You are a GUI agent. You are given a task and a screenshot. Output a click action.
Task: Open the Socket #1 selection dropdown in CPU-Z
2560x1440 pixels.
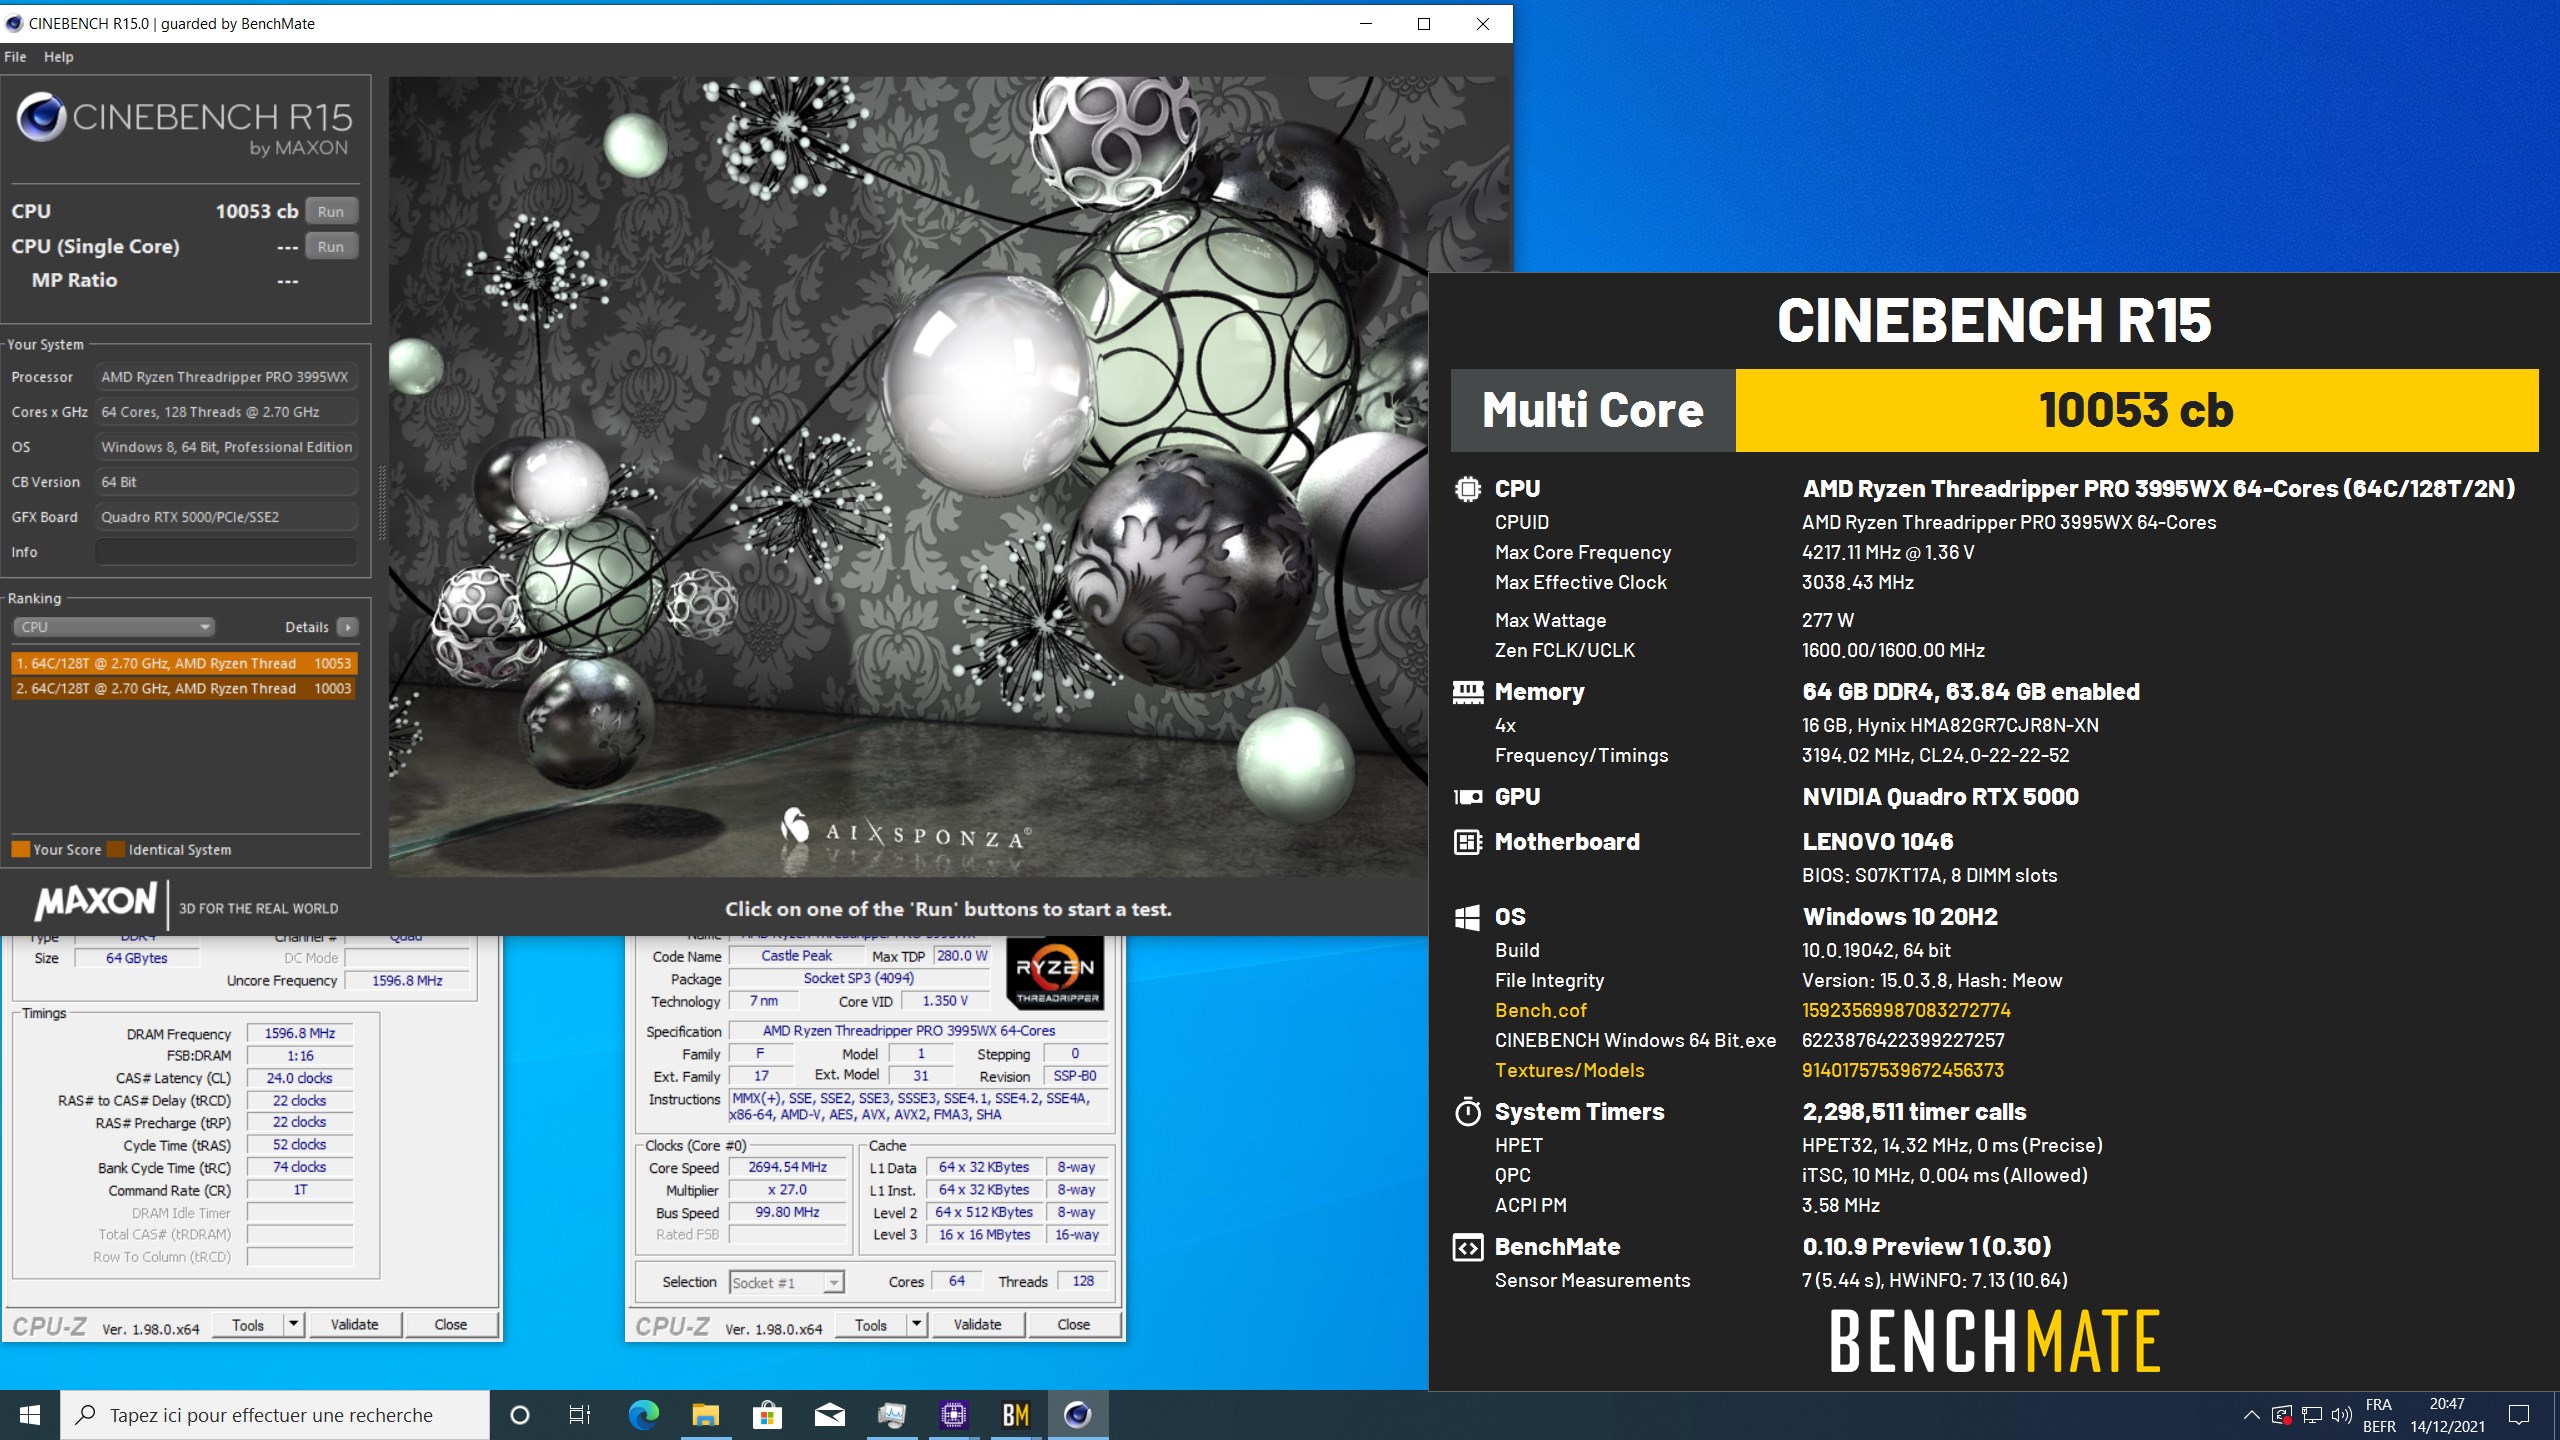pyautogui.click(x=787, y=1282)
